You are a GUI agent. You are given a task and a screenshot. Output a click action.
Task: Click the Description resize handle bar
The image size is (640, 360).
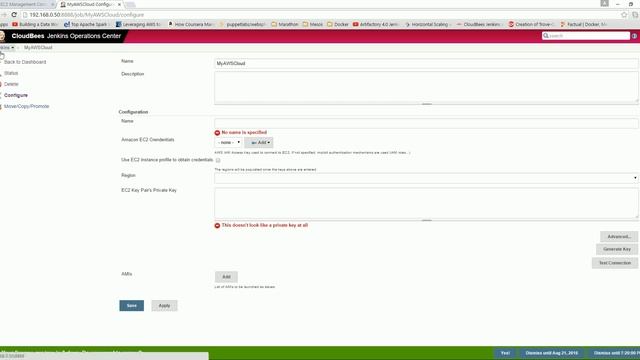[427, 104]
